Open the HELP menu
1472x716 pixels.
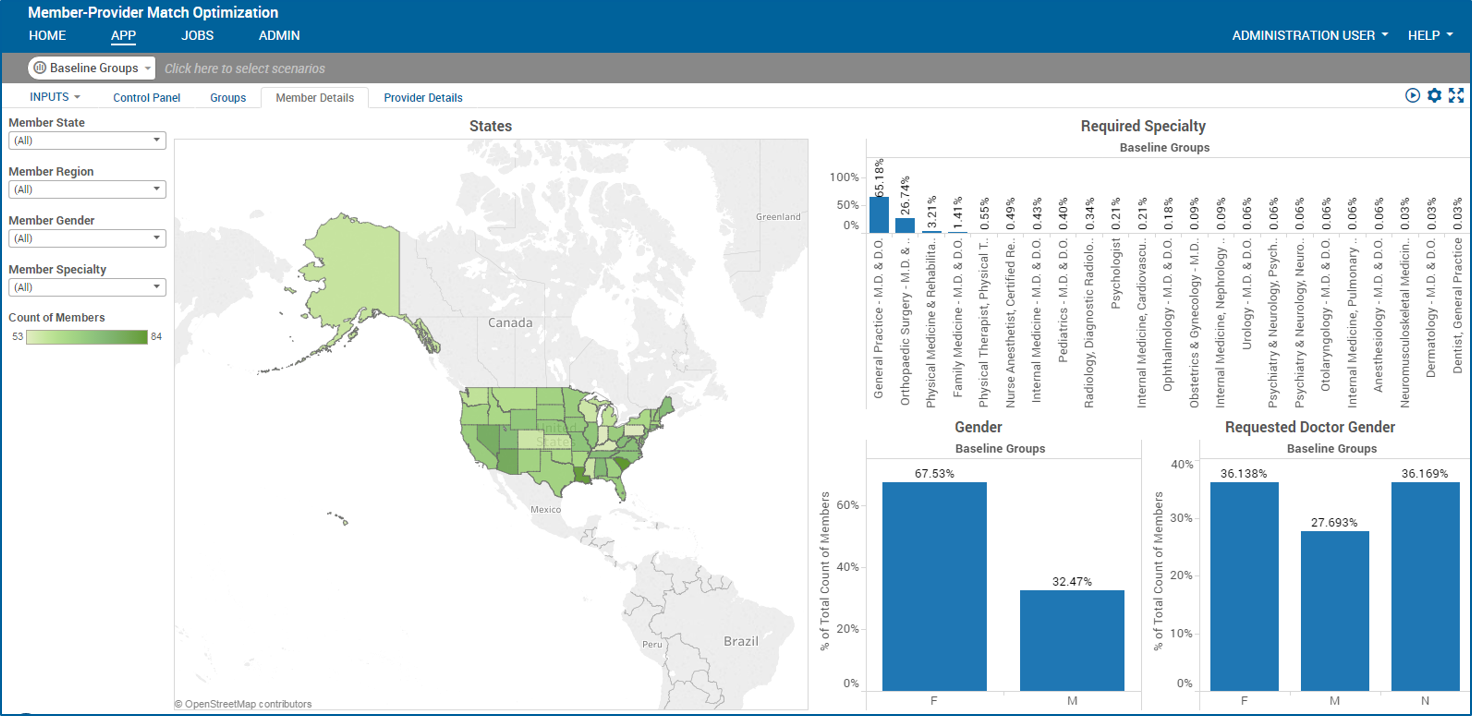1429,35
